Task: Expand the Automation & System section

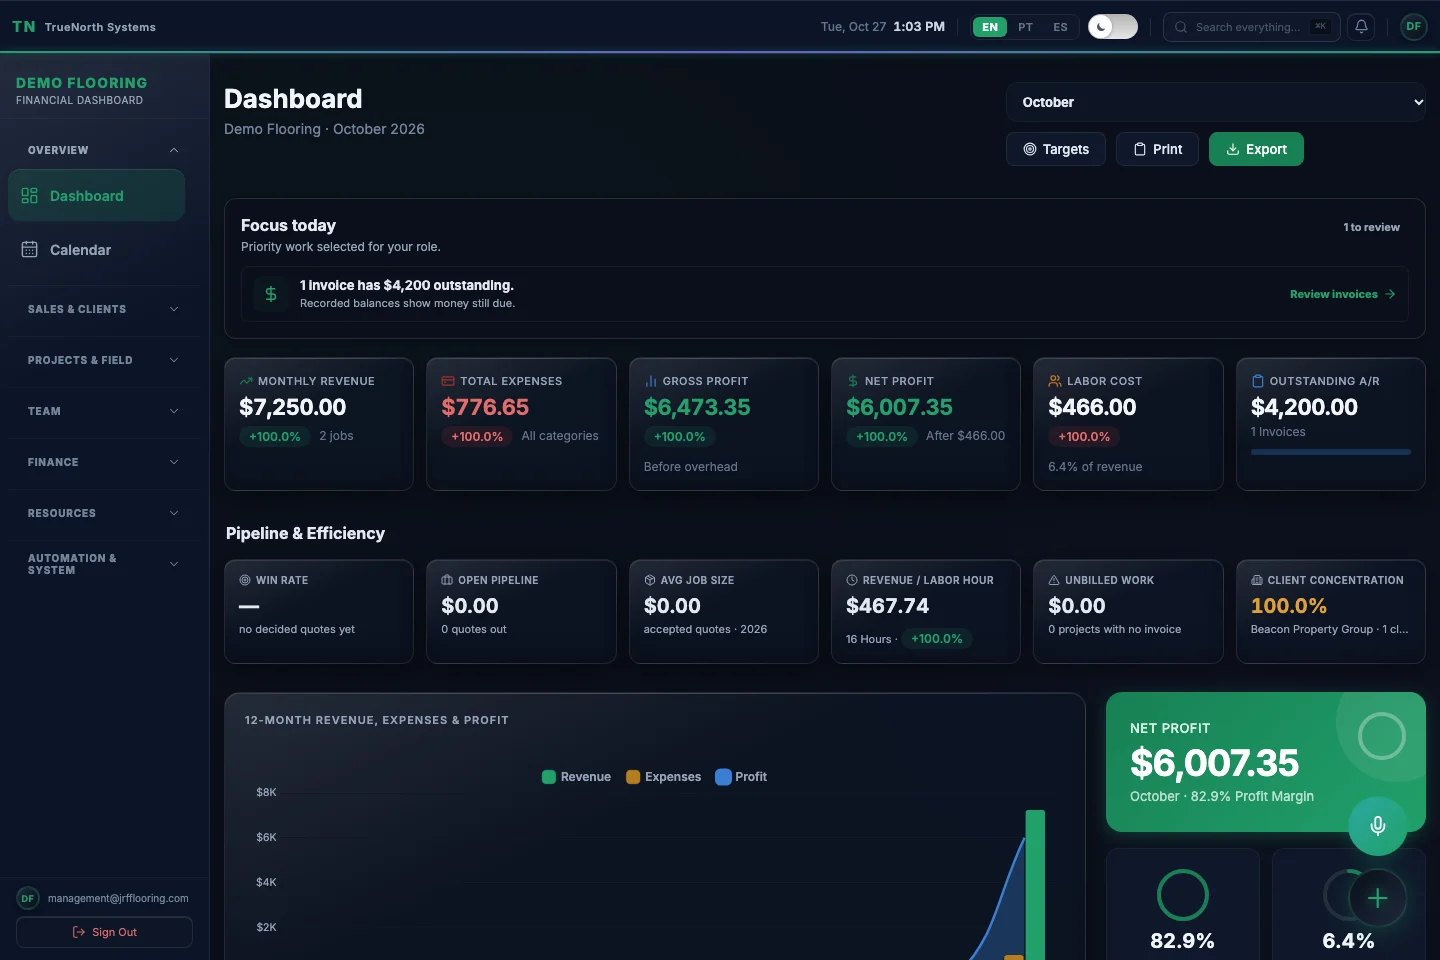Action: 104,564
